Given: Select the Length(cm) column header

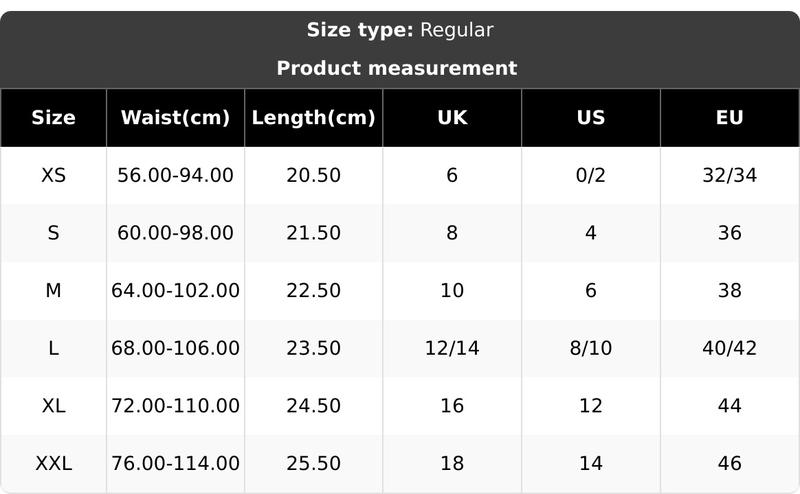Looking at the screenshot, I should pos(313,117).
